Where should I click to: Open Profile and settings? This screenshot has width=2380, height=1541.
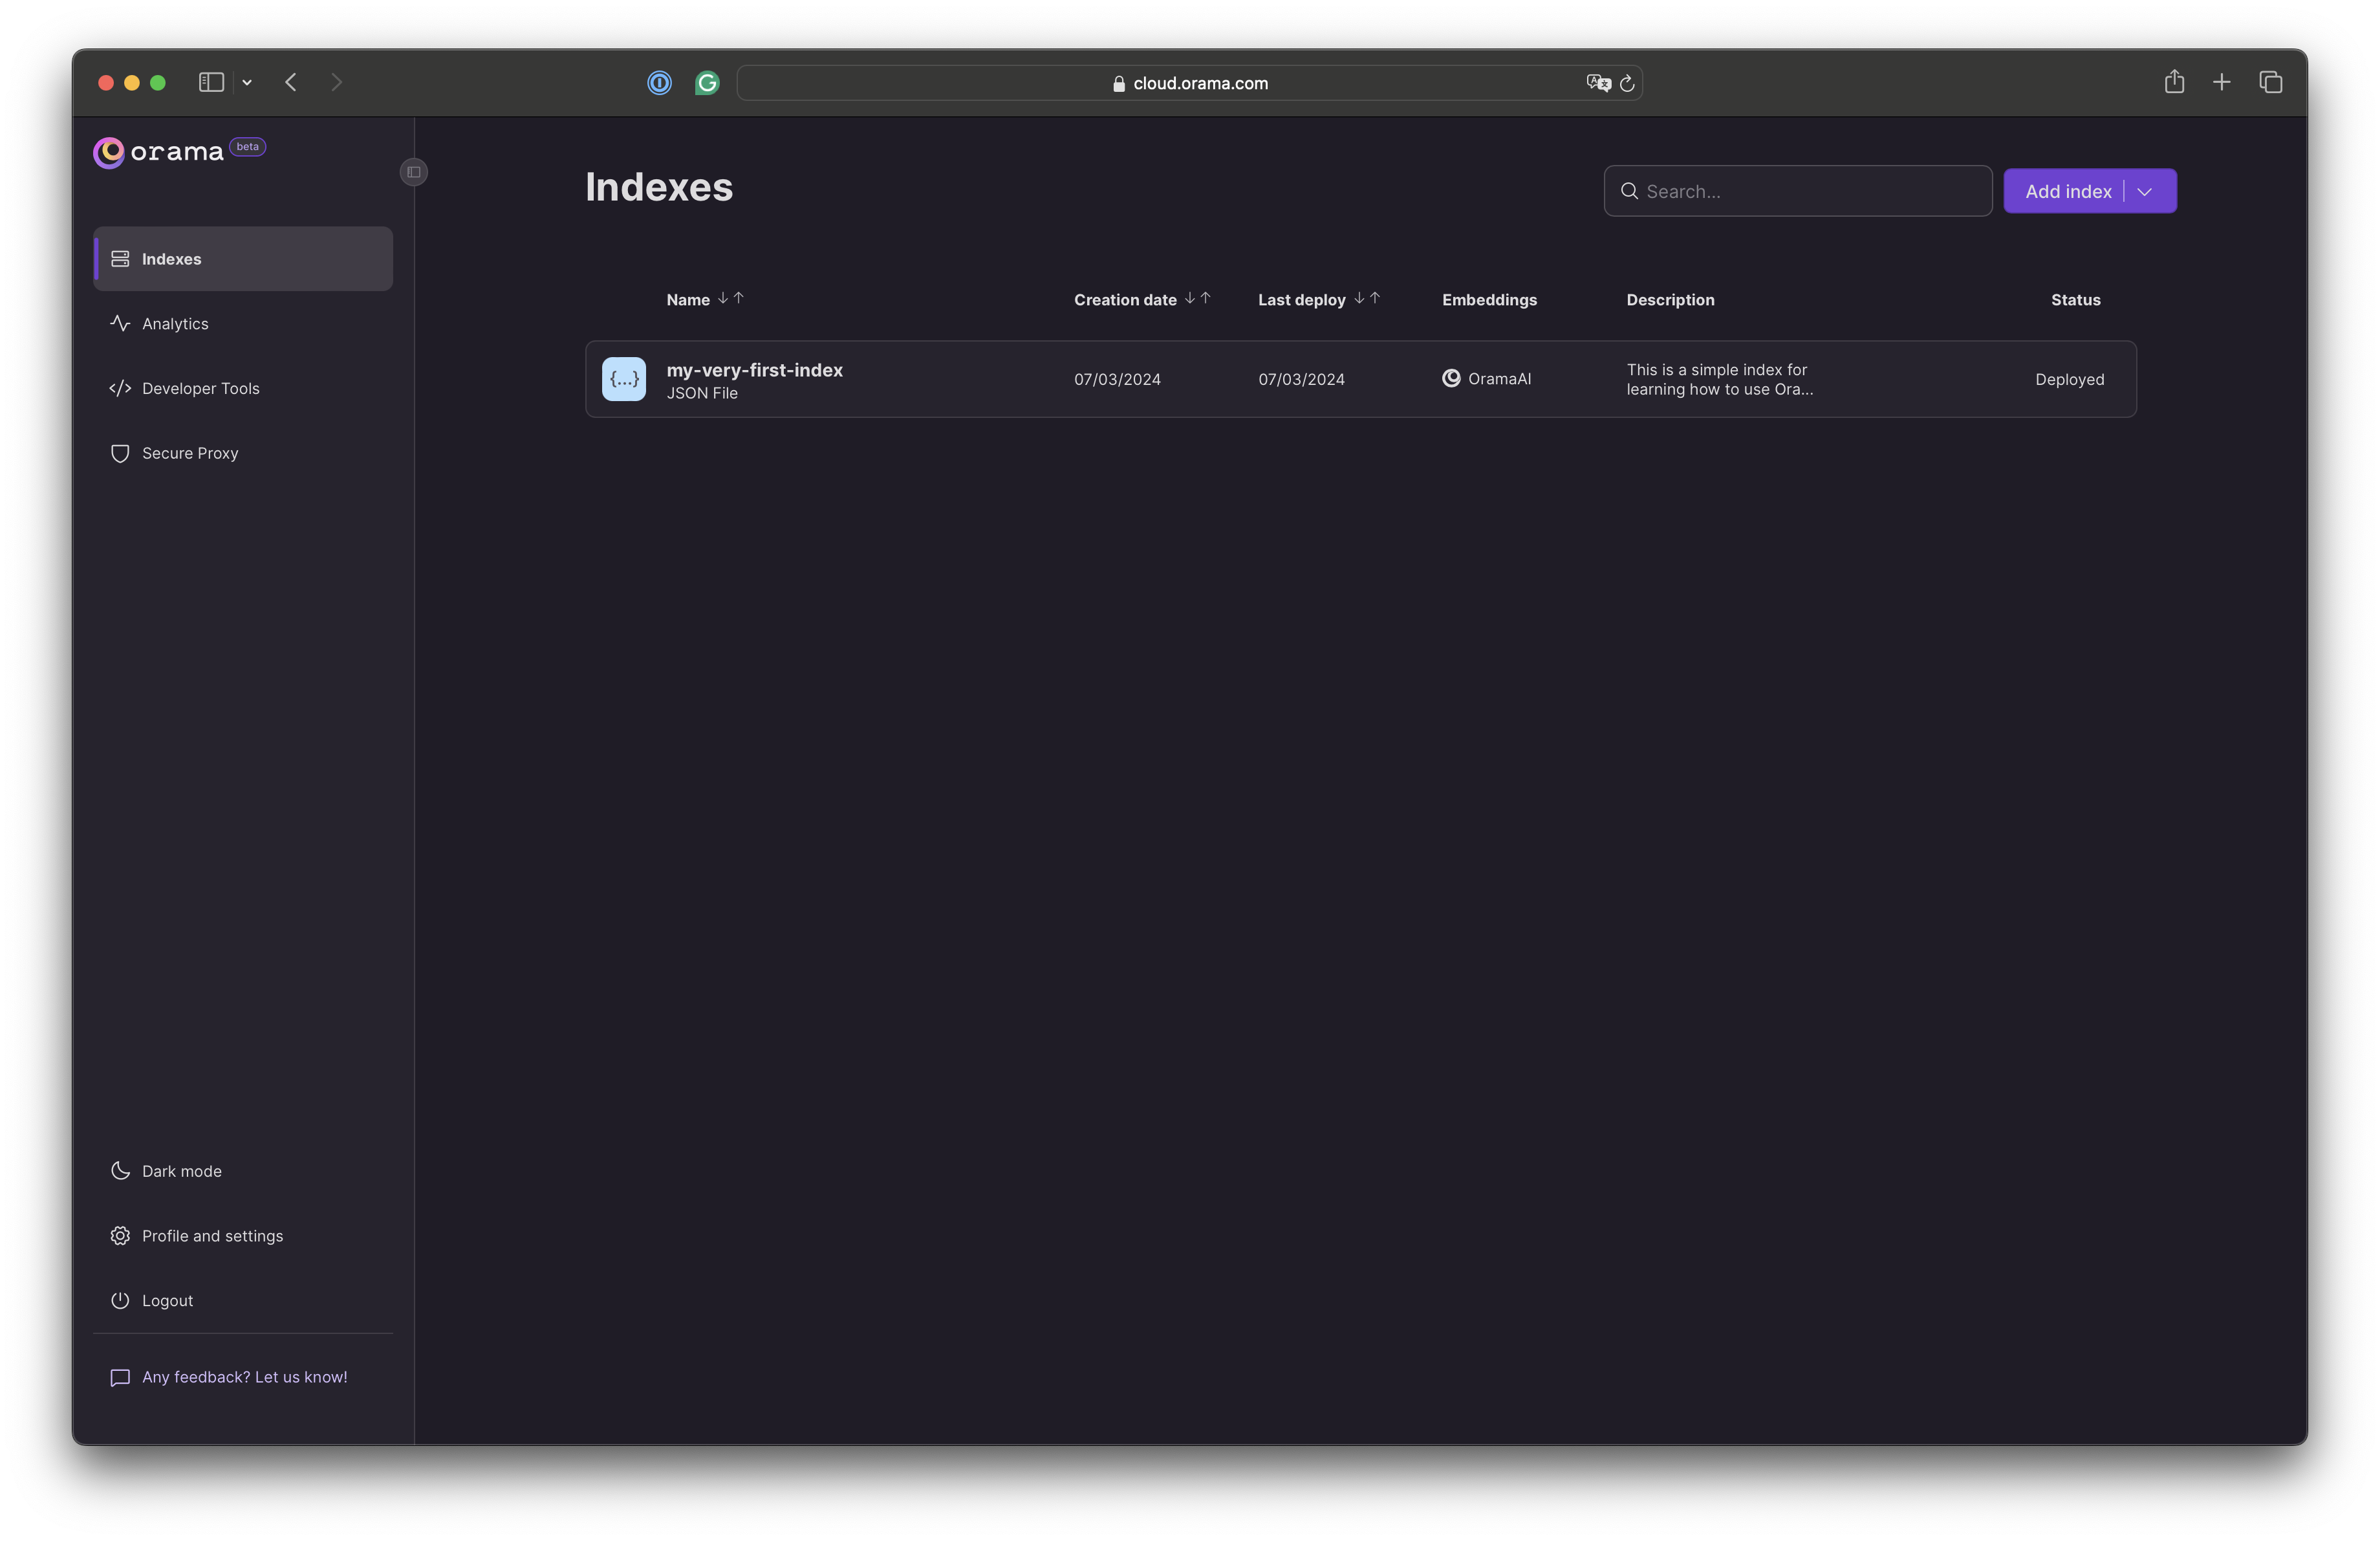pos(243,1236)
